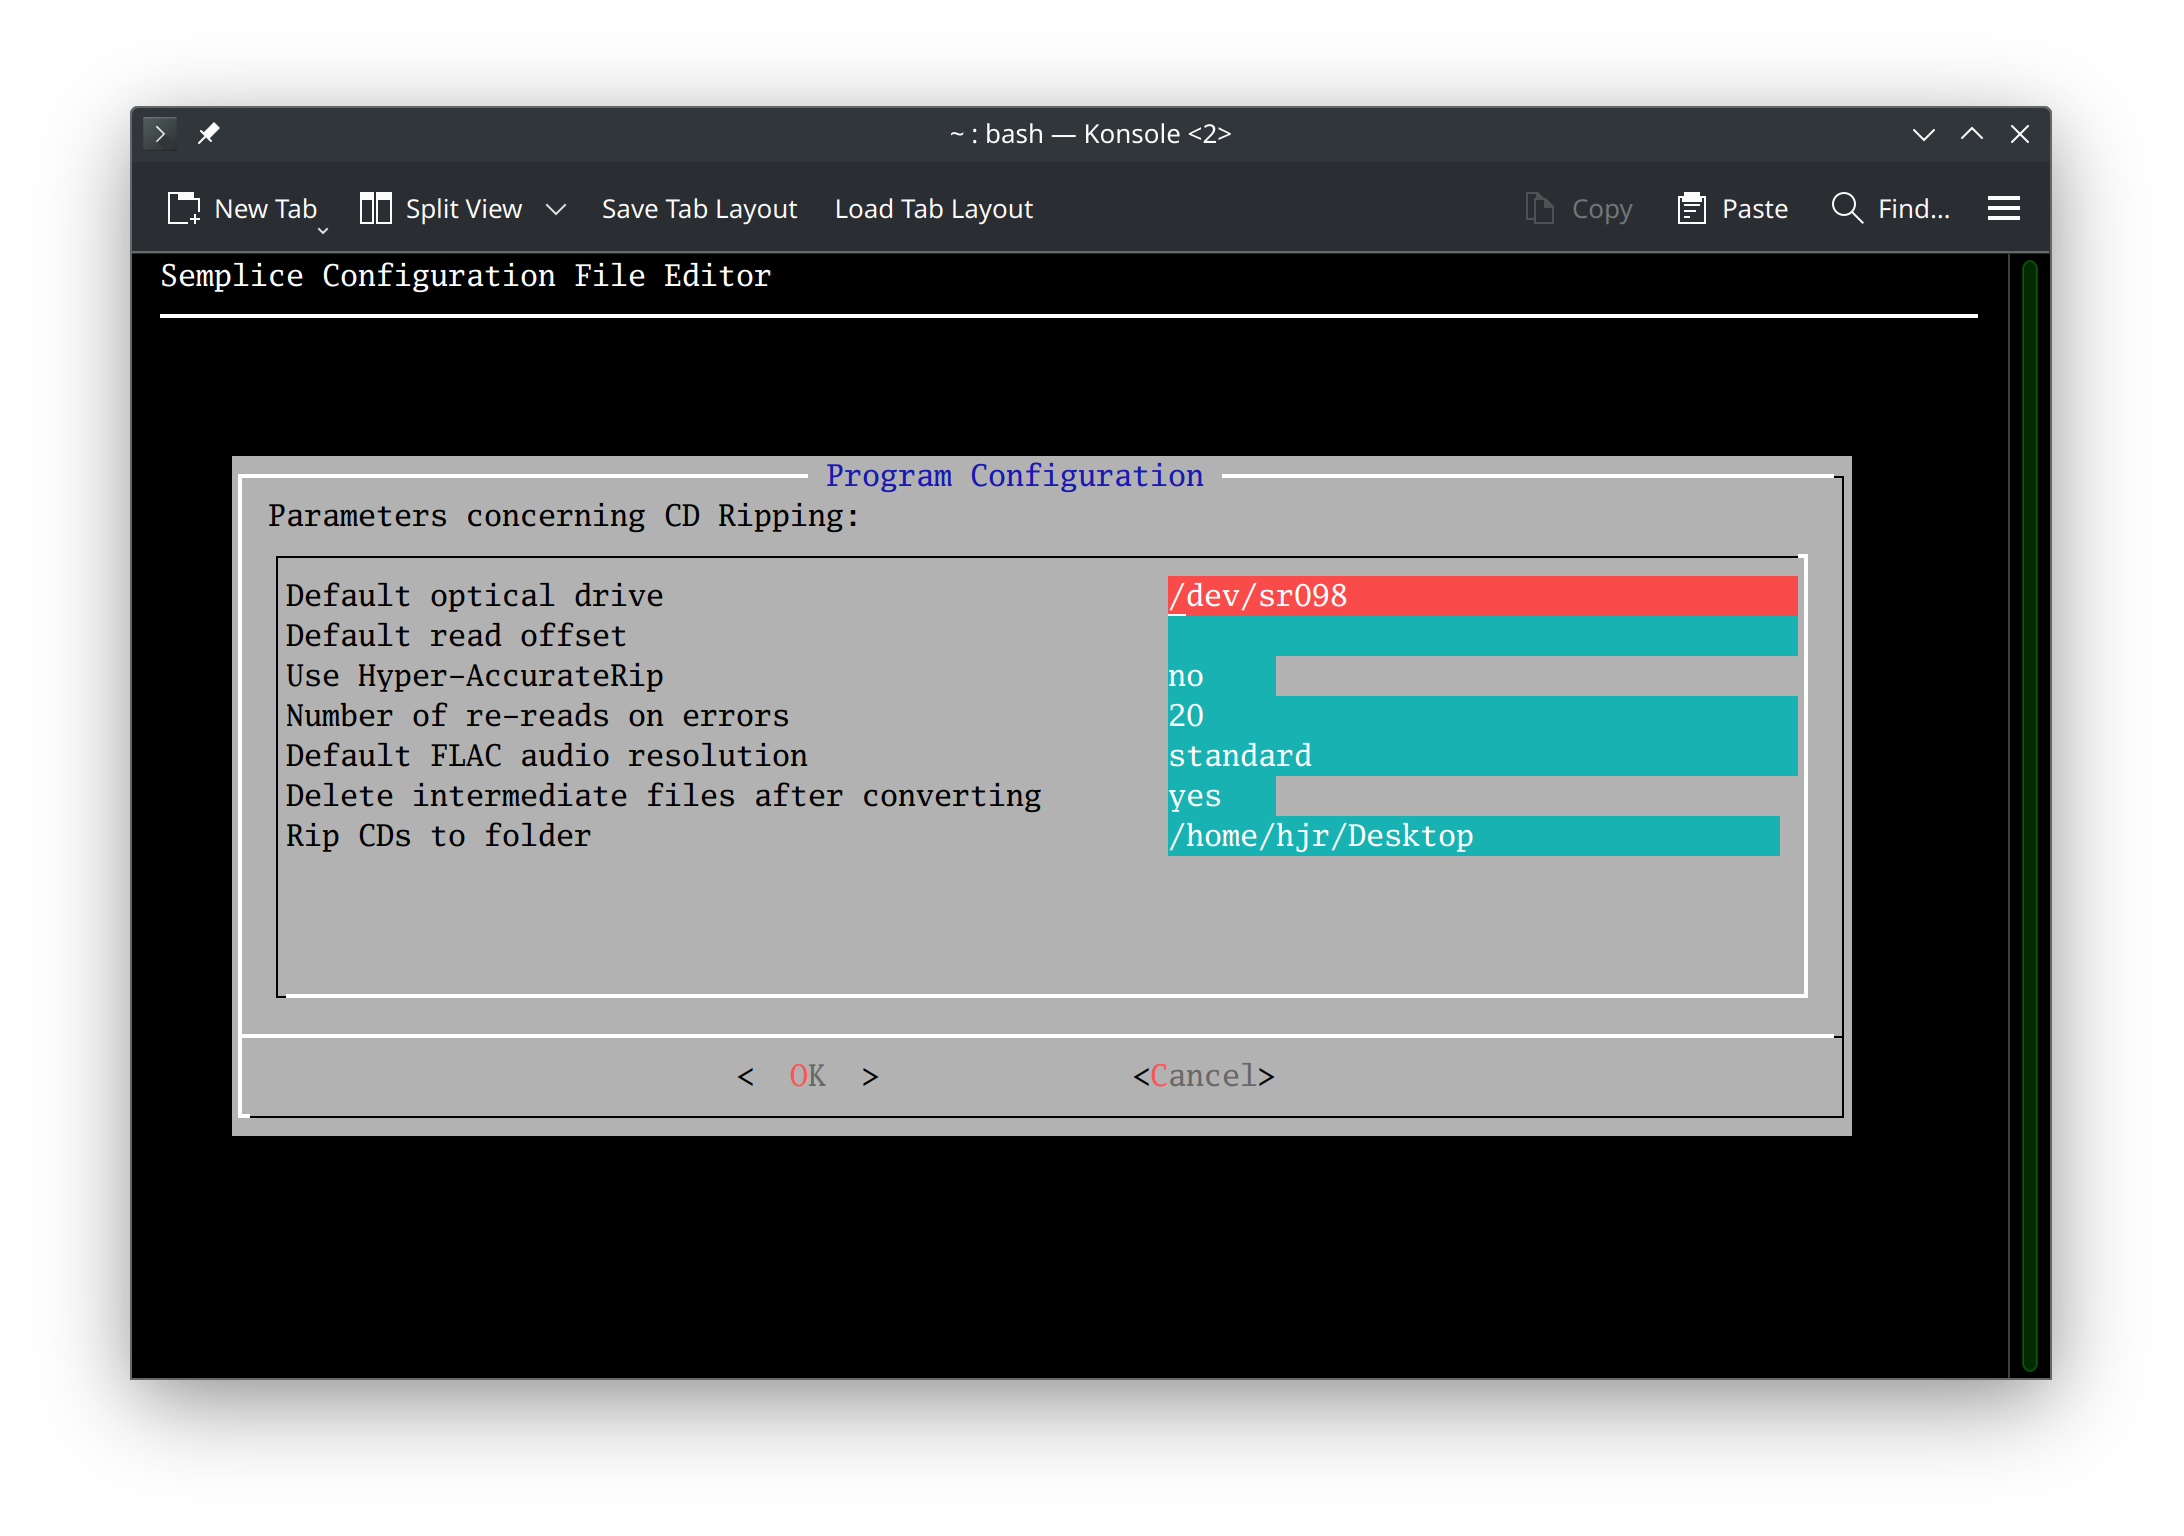Toggle the Hyper-AccurateRip 'no' field
2184x1536 pixels.
click(x=1220, y=676)
